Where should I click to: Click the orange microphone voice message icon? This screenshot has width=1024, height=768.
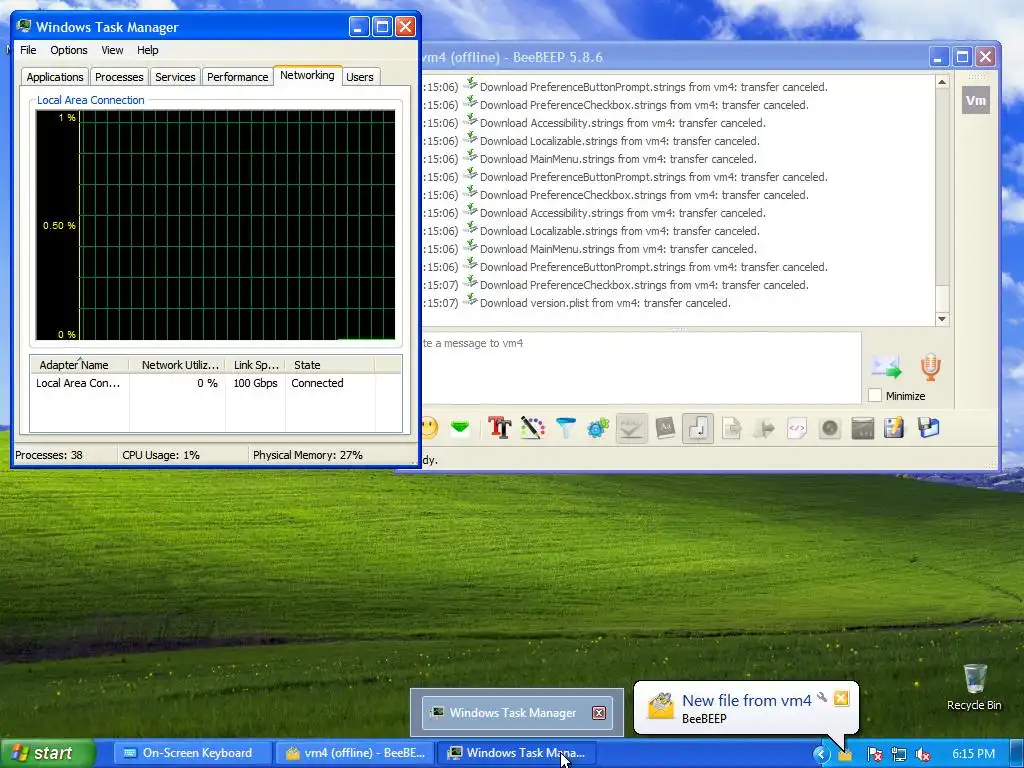pos(931,367)
